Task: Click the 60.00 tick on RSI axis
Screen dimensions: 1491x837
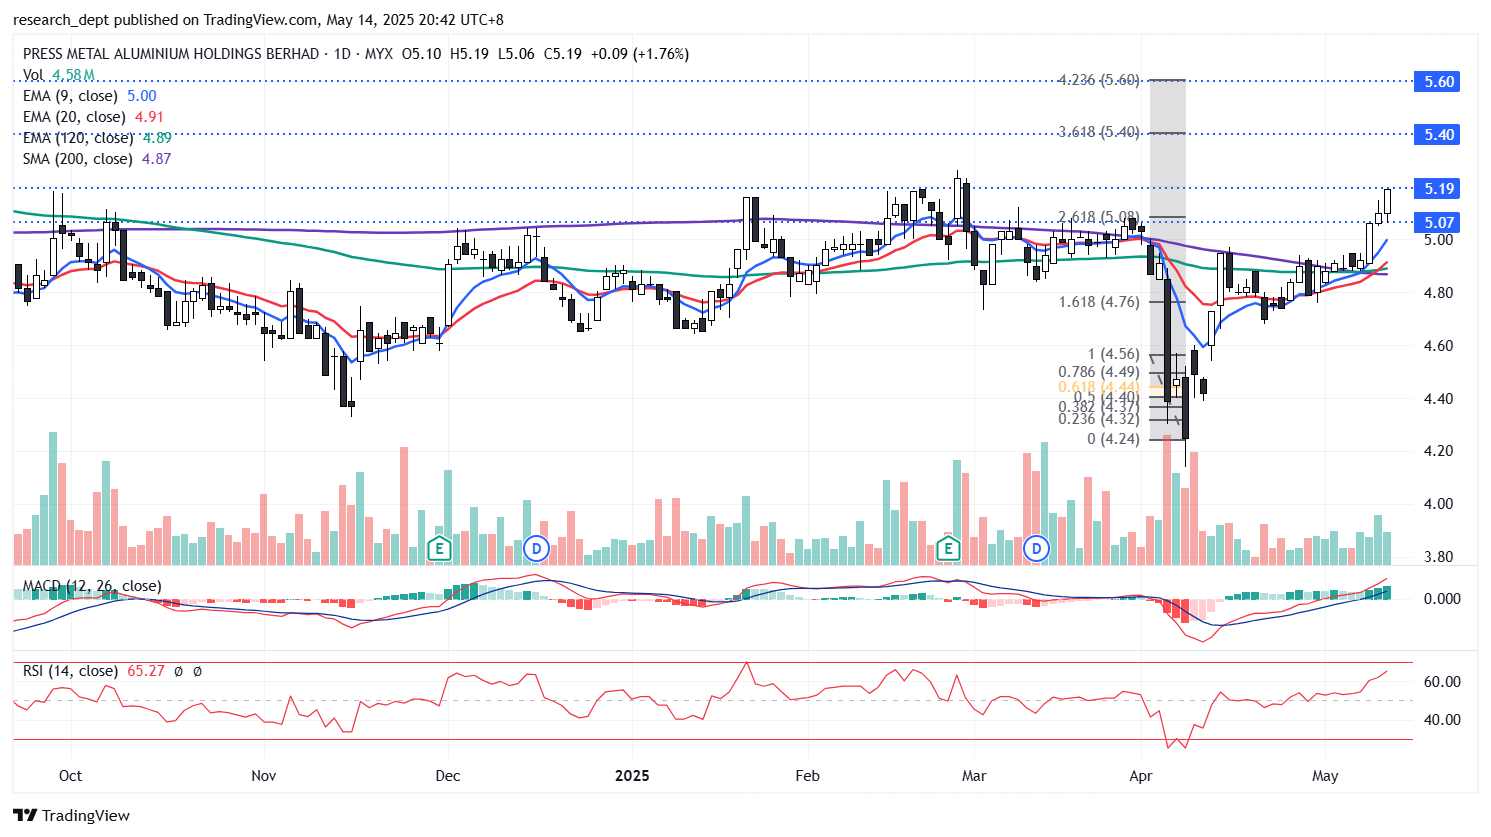Action: click(1442, 682)
